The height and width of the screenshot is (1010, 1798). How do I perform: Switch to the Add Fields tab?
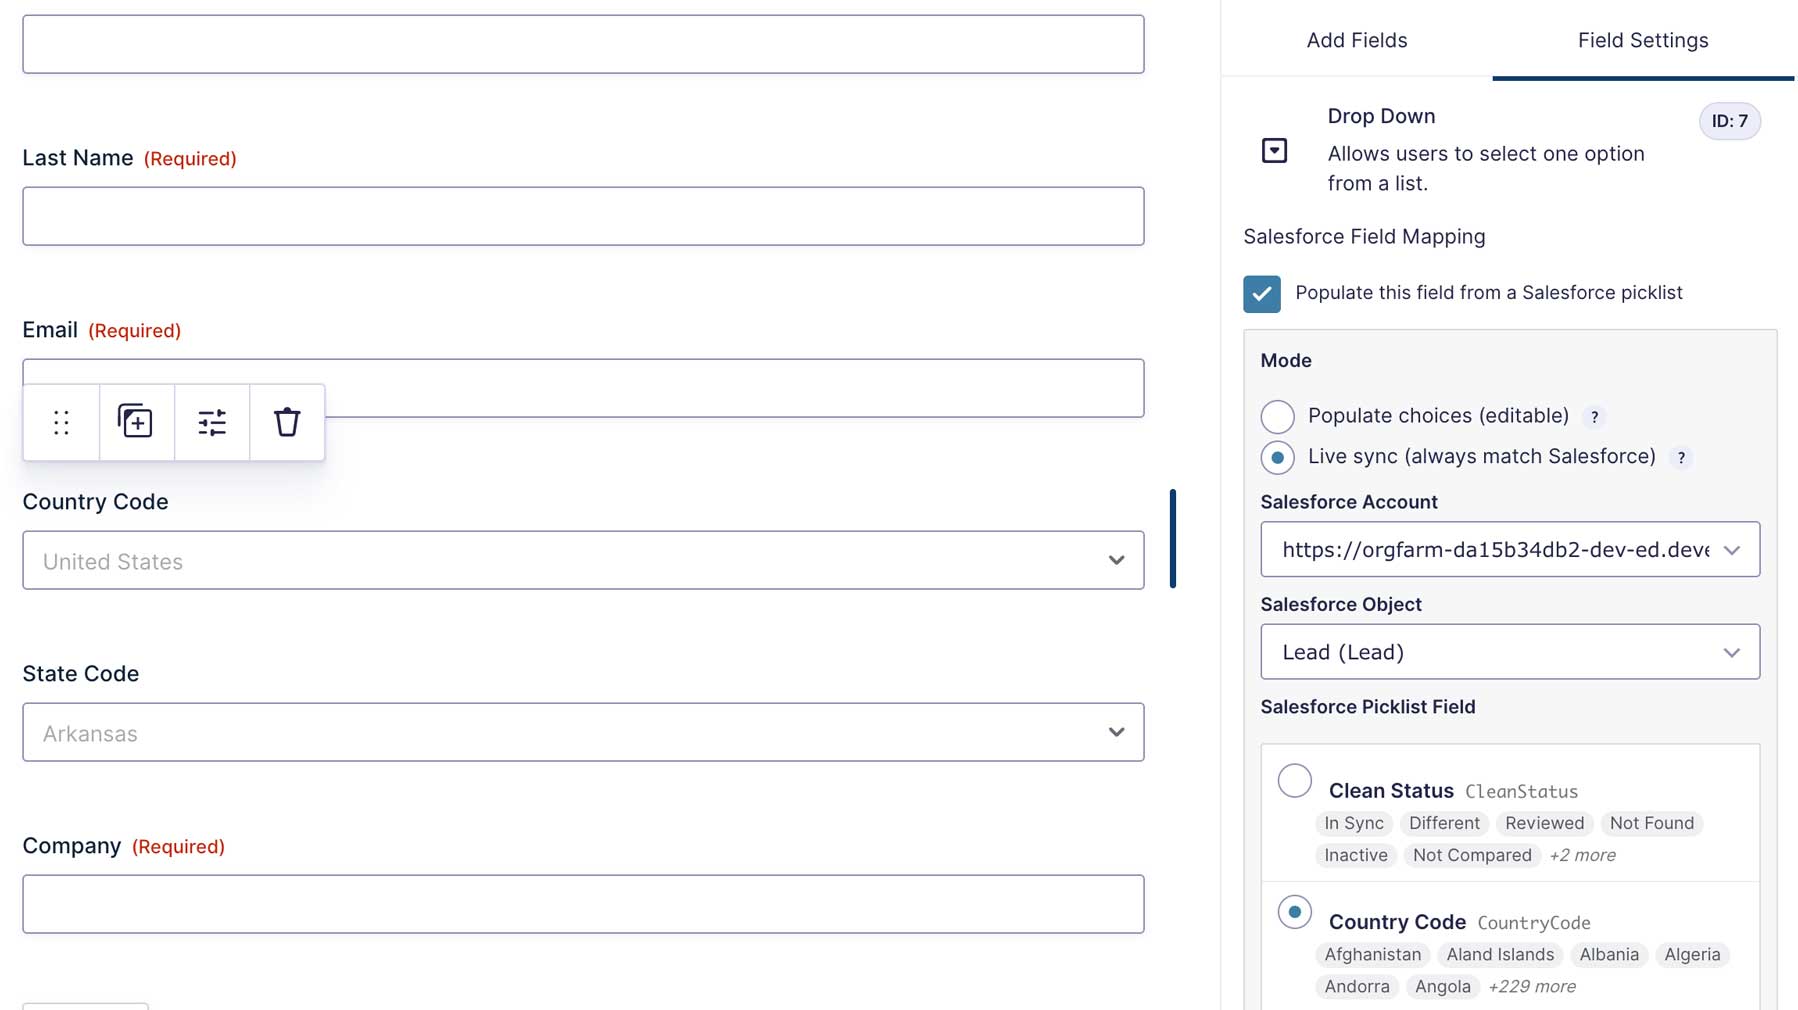click(x=1356, y=41)
